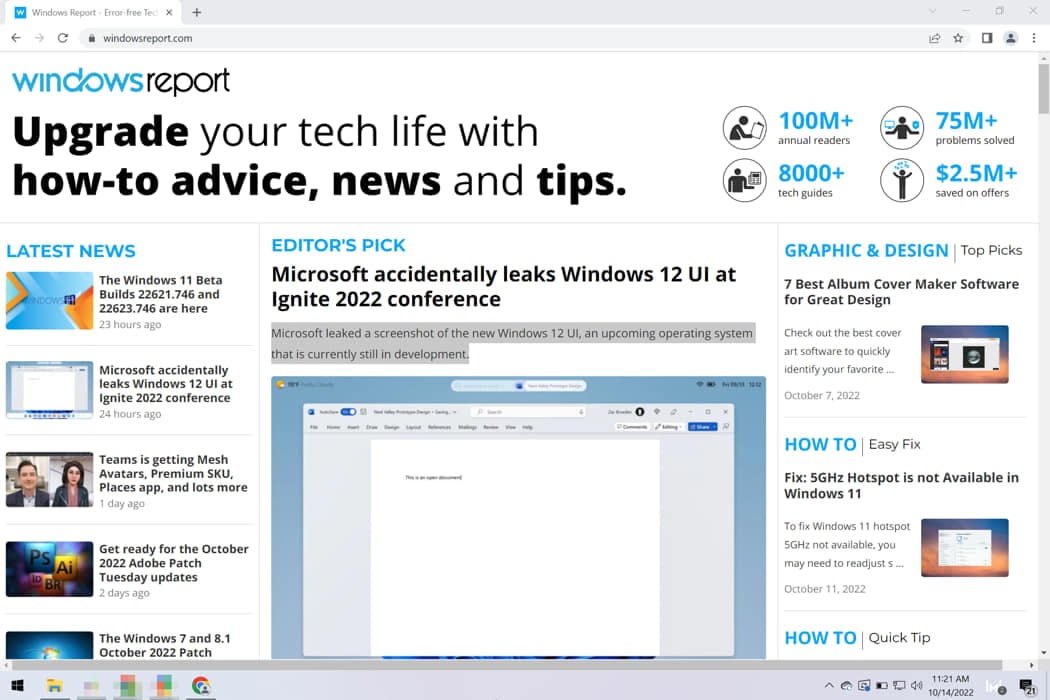1050x700 pixels.
Task: Open the browser side panel icon
Action: click(987, 38)
